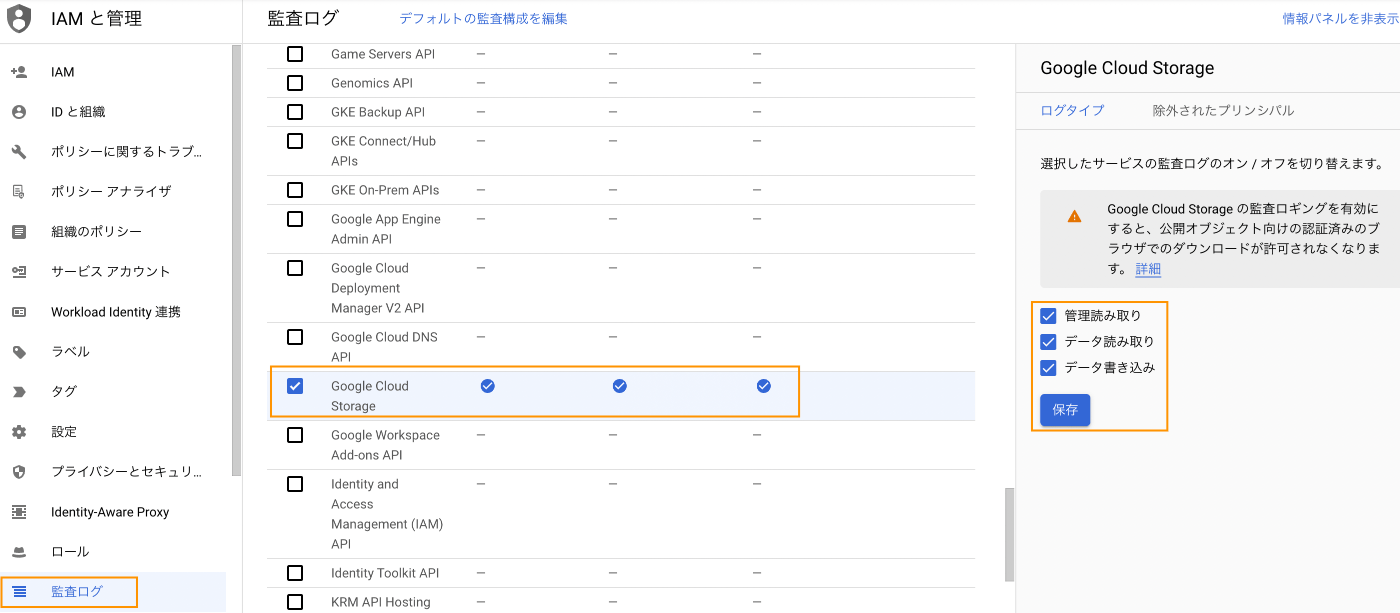Image resolution: width=1400 pixels, height=613 pixels.
Task: Select the Google Cloud DNS API checkbox
Action: [x=295, y=337]
